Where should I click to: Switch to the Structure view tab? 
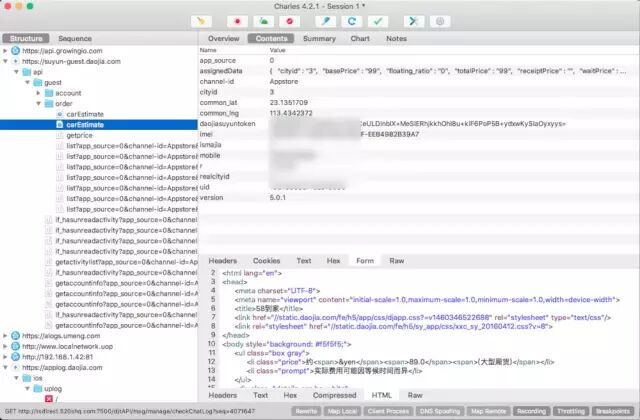pyautogui.click(x=26, y=38)
